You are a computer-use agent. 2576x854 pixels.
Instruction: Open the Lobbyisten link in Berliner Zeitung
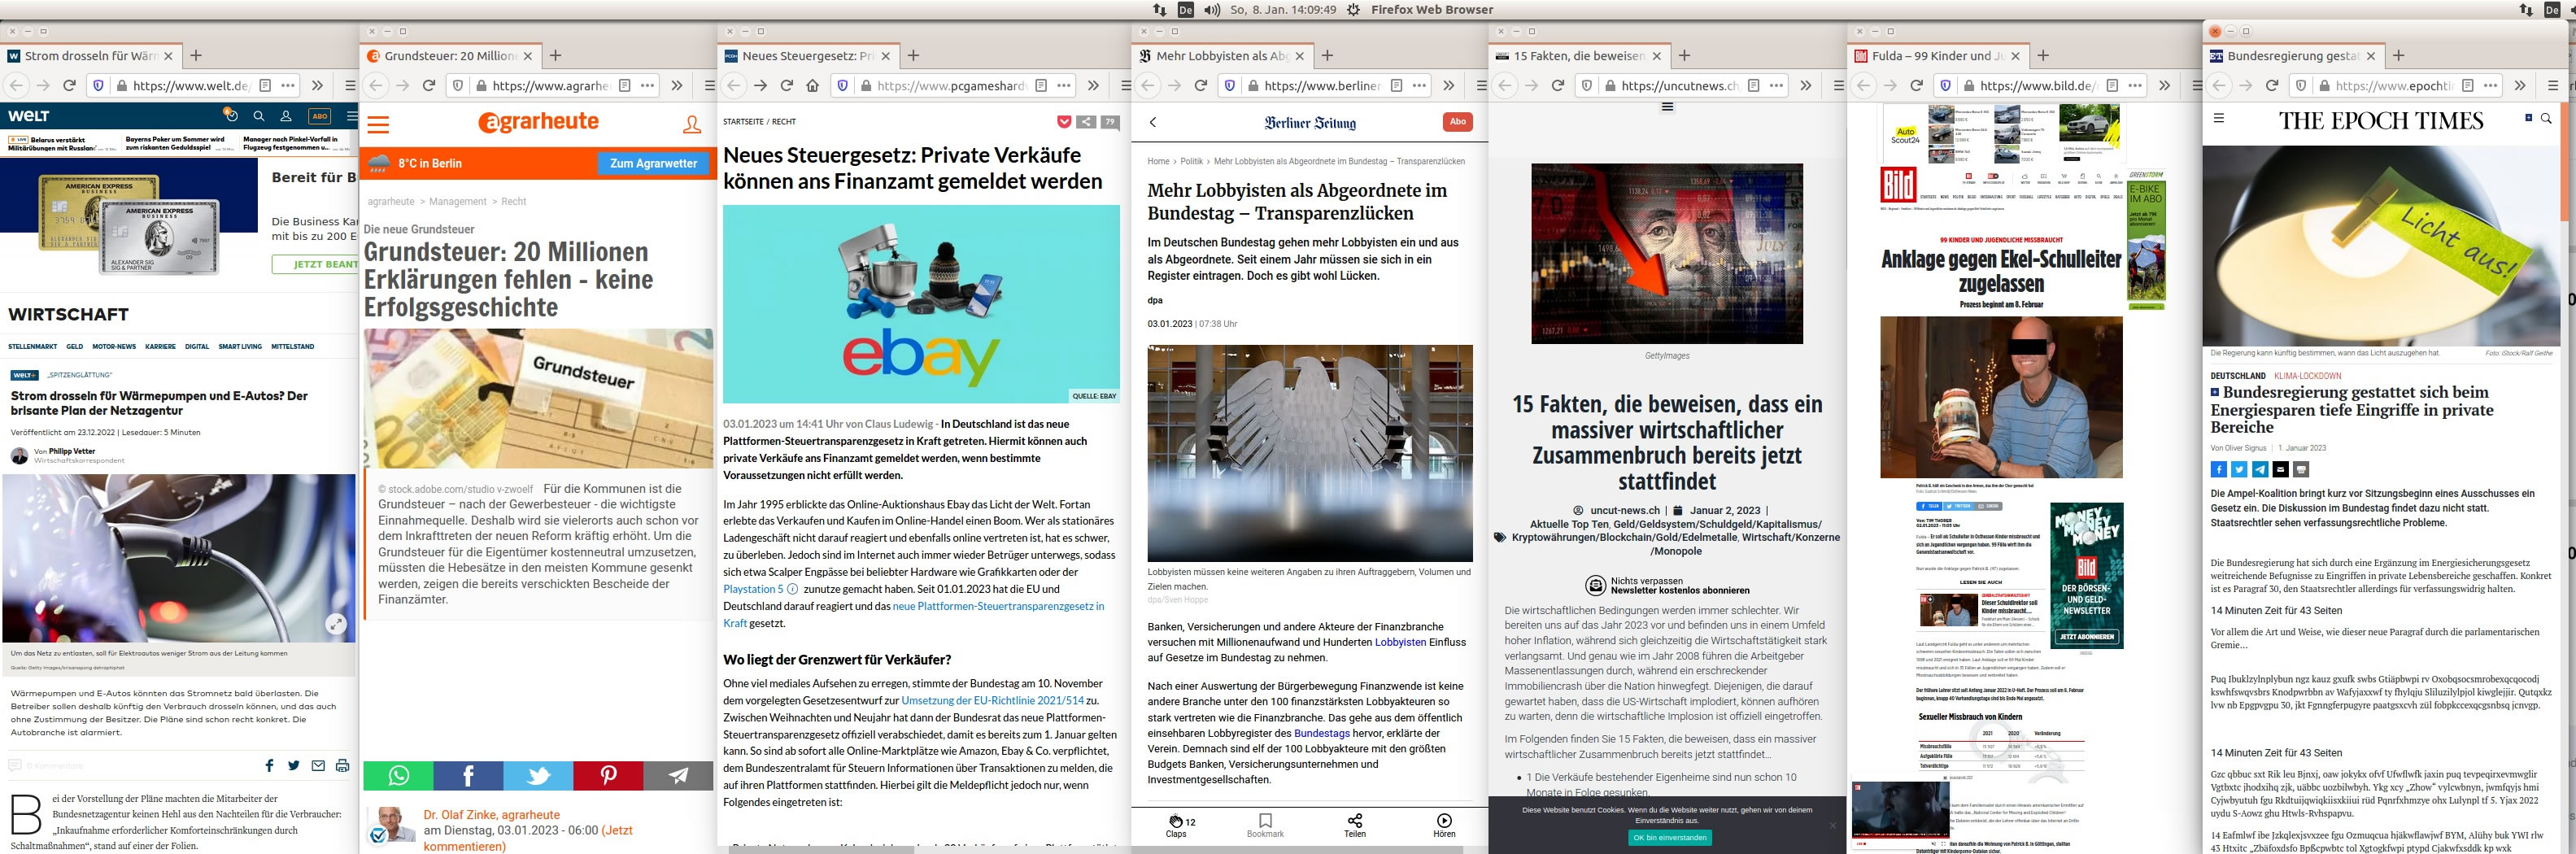tap(1400, 642)
